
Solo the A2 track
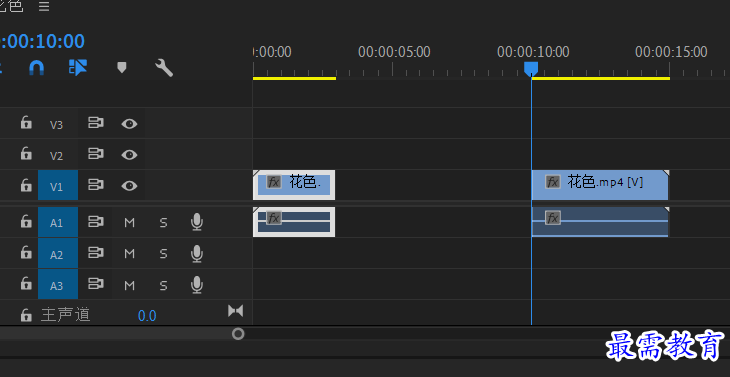pos(163,254)
